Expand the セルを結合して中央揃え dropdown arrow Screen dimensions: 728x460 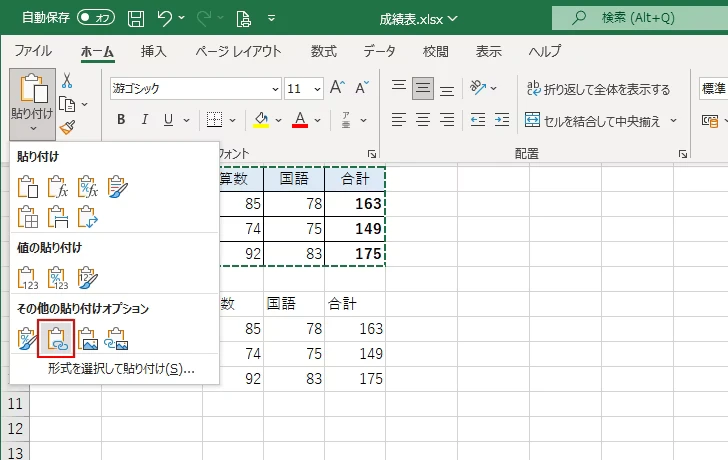pos(674,121)
